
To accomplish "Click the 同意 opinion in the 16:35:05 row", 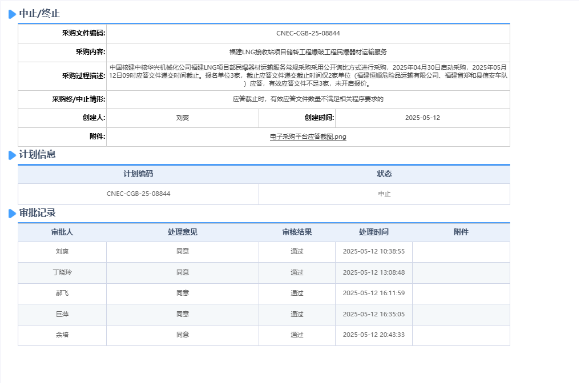I will [182, 314].
